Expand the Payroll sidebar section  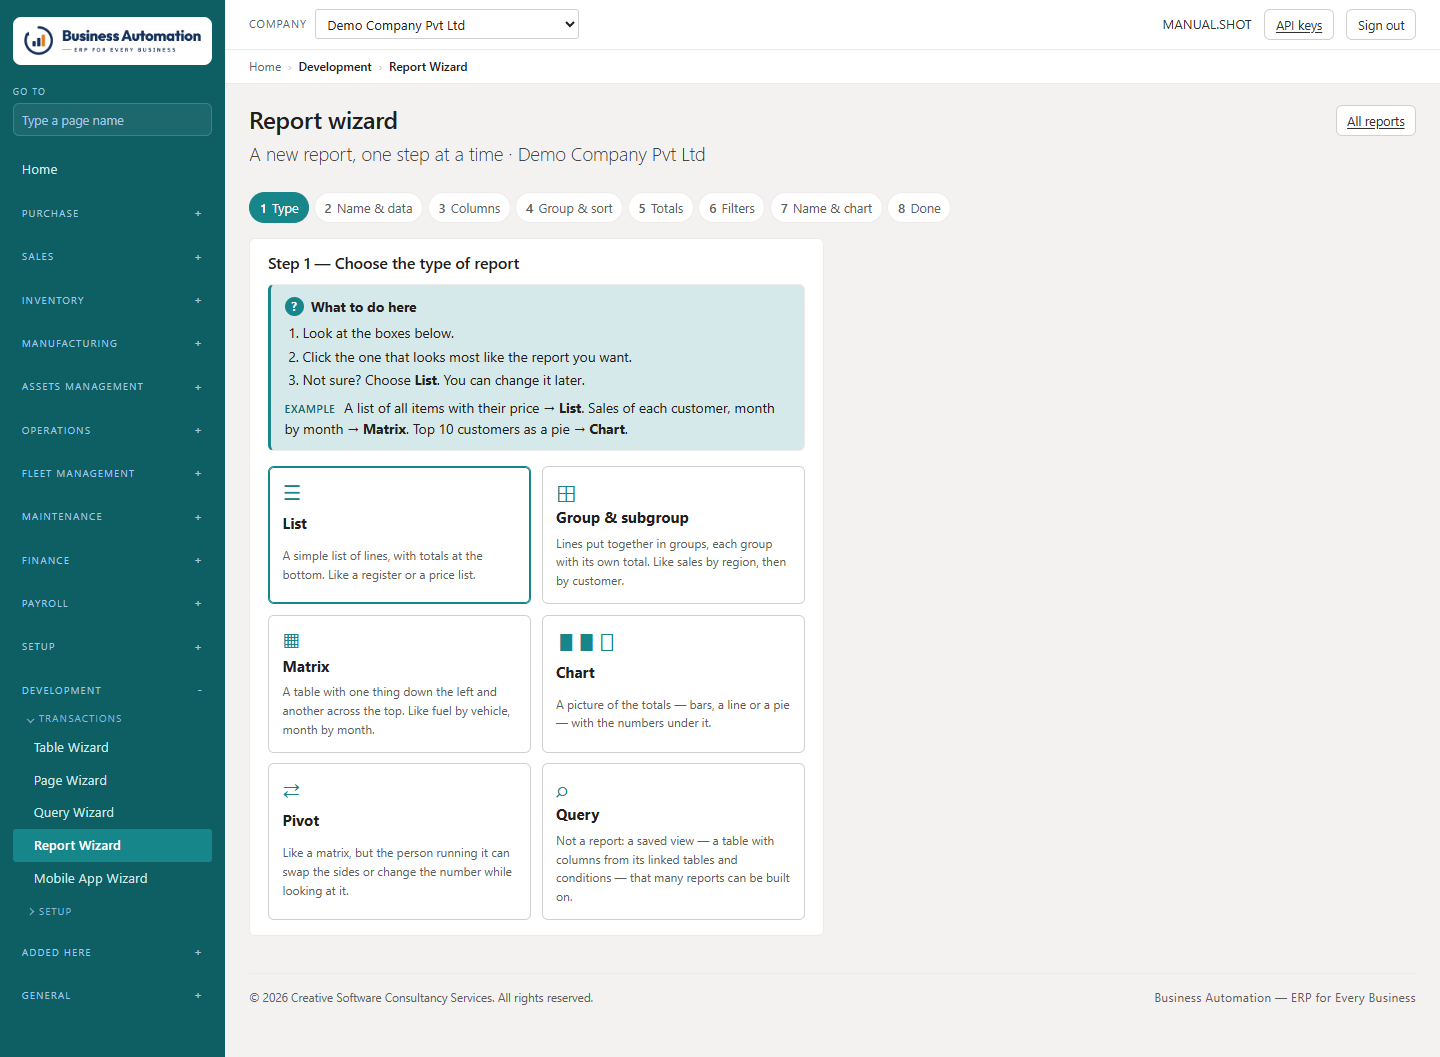[112, 604]
